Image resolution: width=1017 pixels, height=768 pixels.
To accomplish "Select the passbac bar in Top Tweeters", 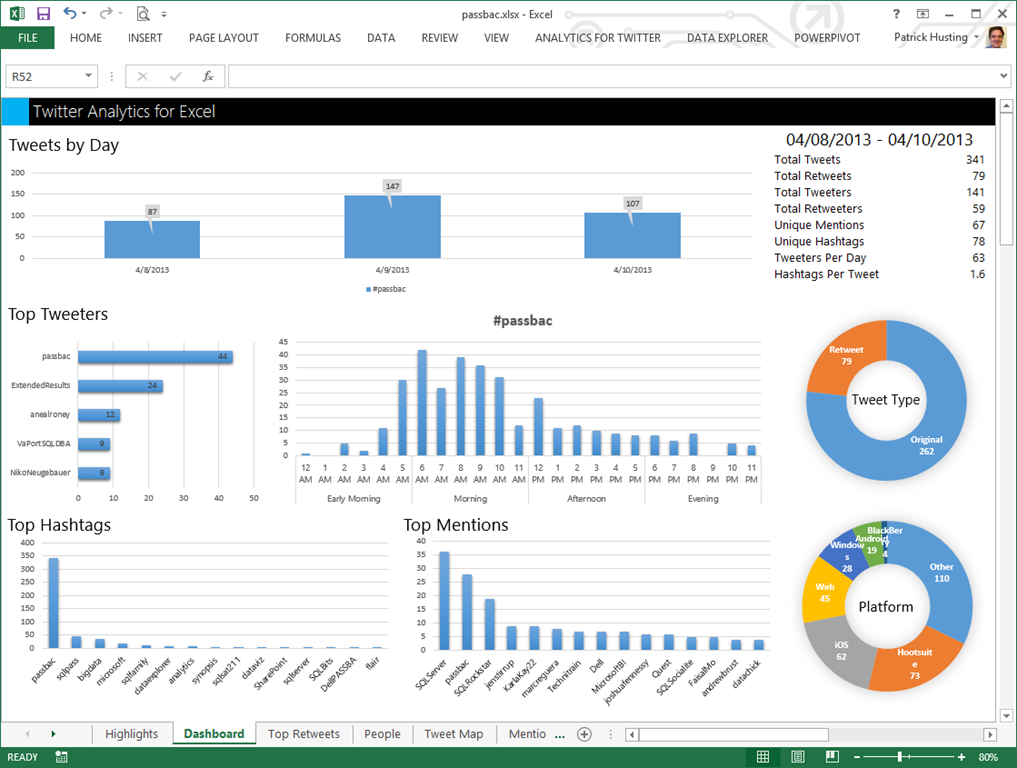I will click(155, 357).
